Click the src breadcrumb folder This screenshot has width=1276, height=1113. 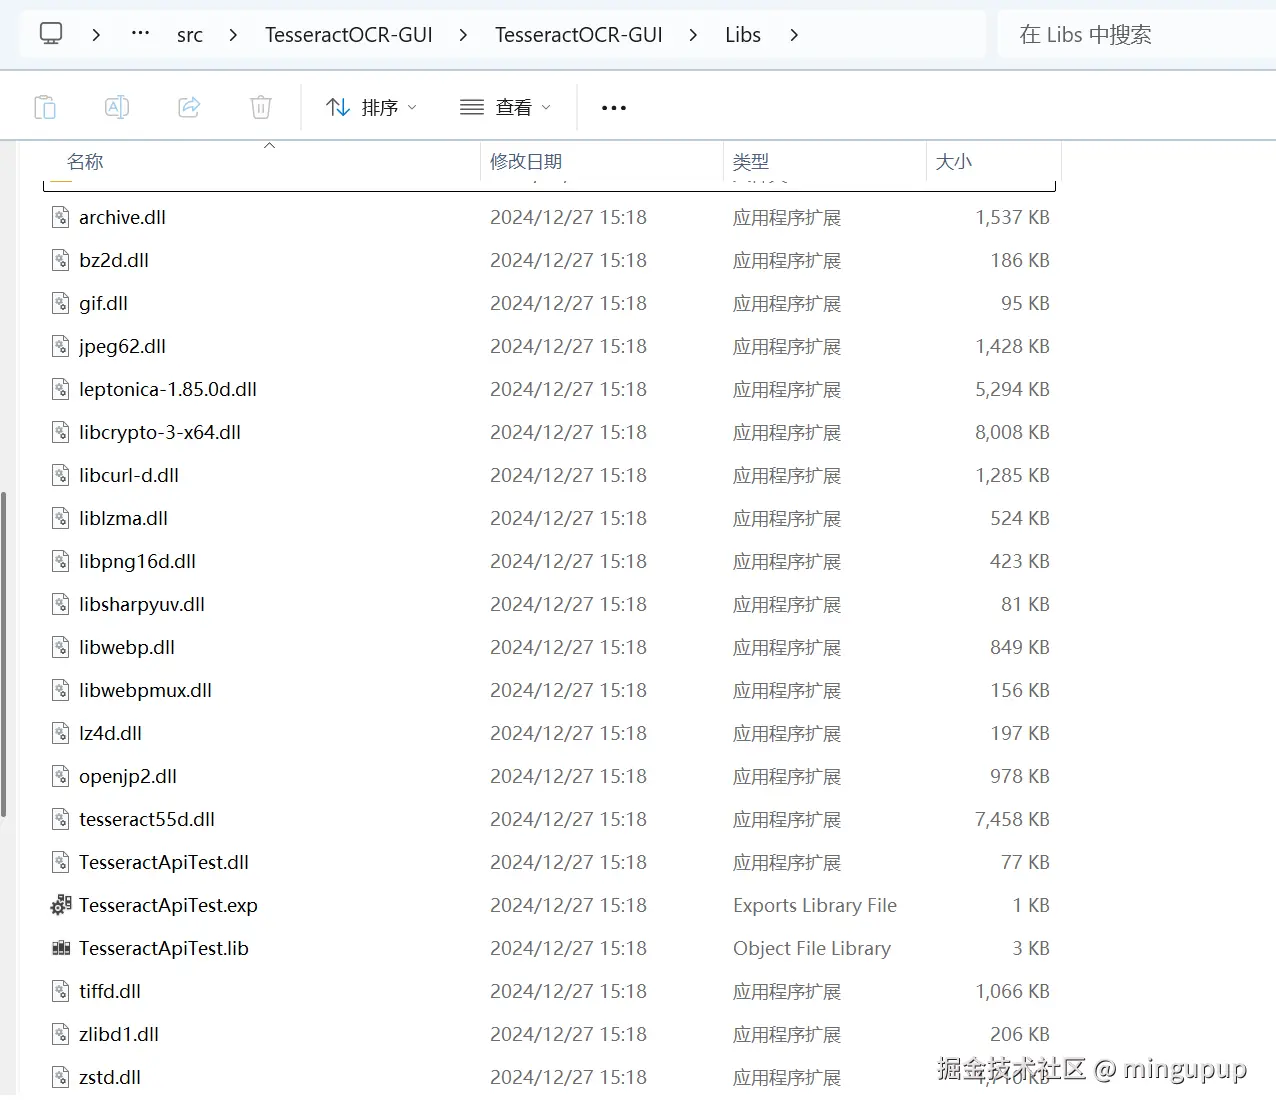(190, 35)
